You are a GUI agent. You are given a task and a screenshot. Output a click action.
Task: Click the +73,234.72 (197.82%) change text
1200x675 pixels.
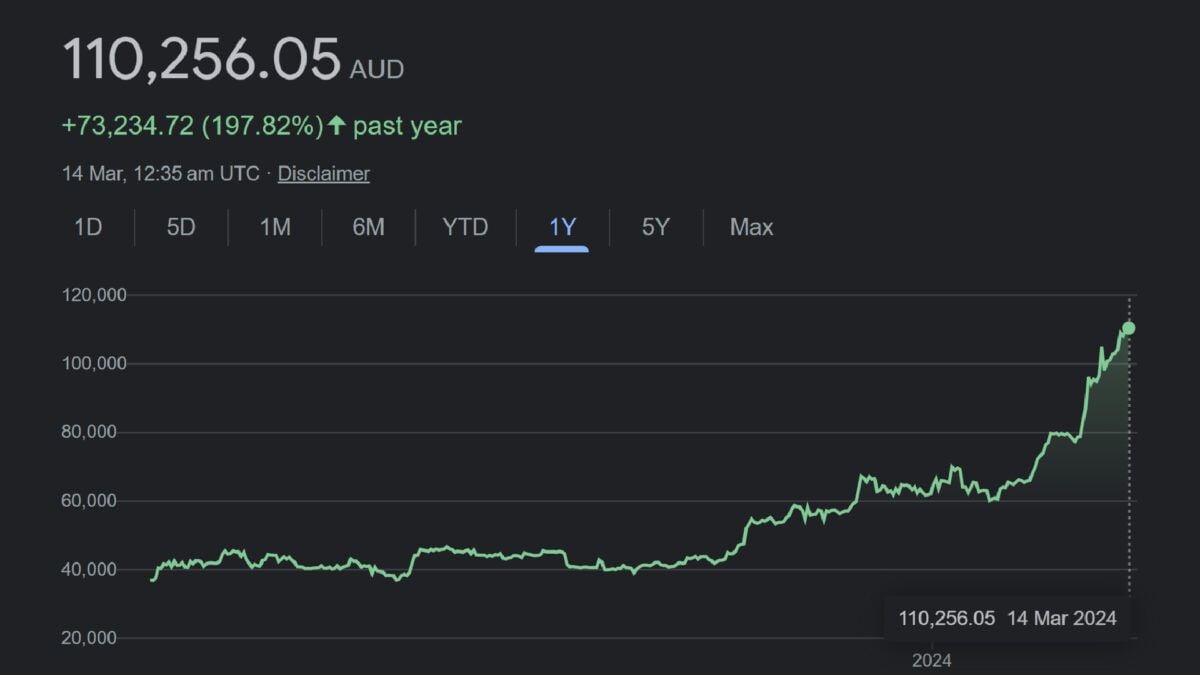(193, 126)
